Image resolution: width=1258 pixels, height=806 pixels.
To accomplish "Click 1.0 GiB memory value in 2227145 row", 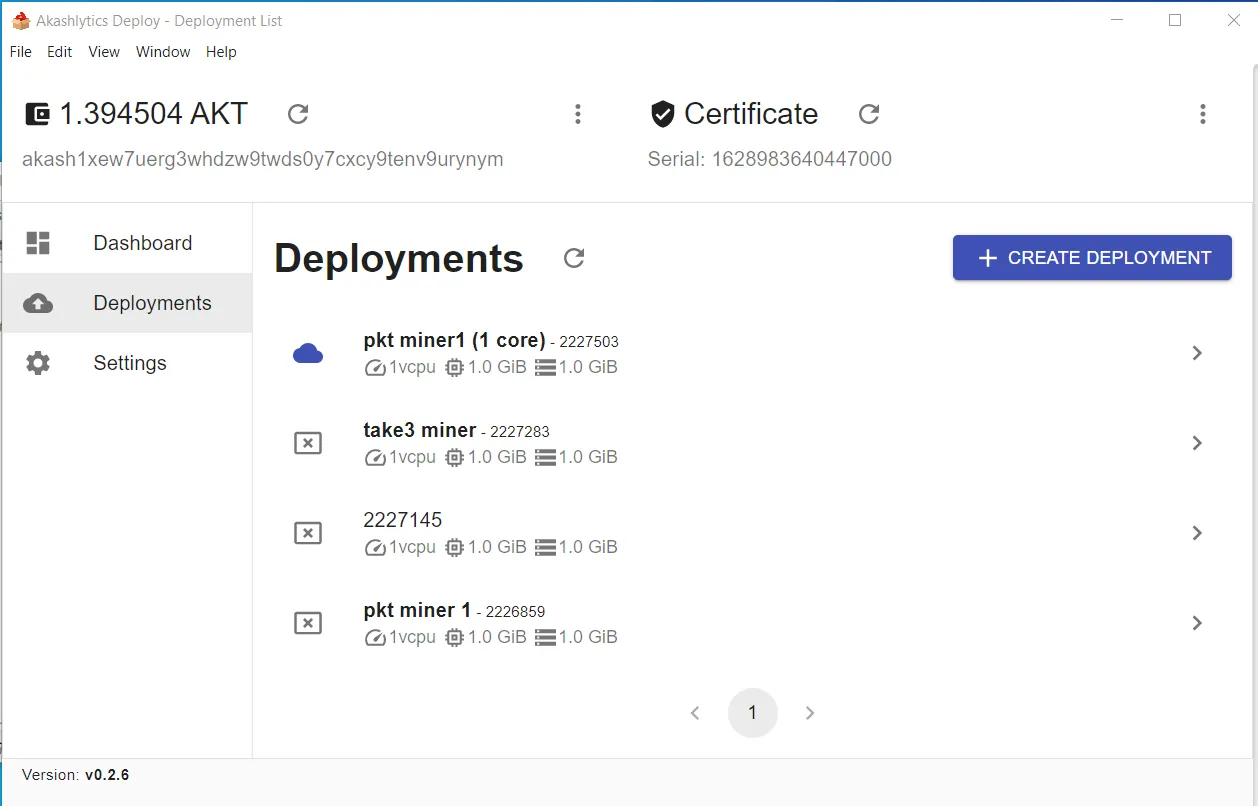I will pos(497,548).
